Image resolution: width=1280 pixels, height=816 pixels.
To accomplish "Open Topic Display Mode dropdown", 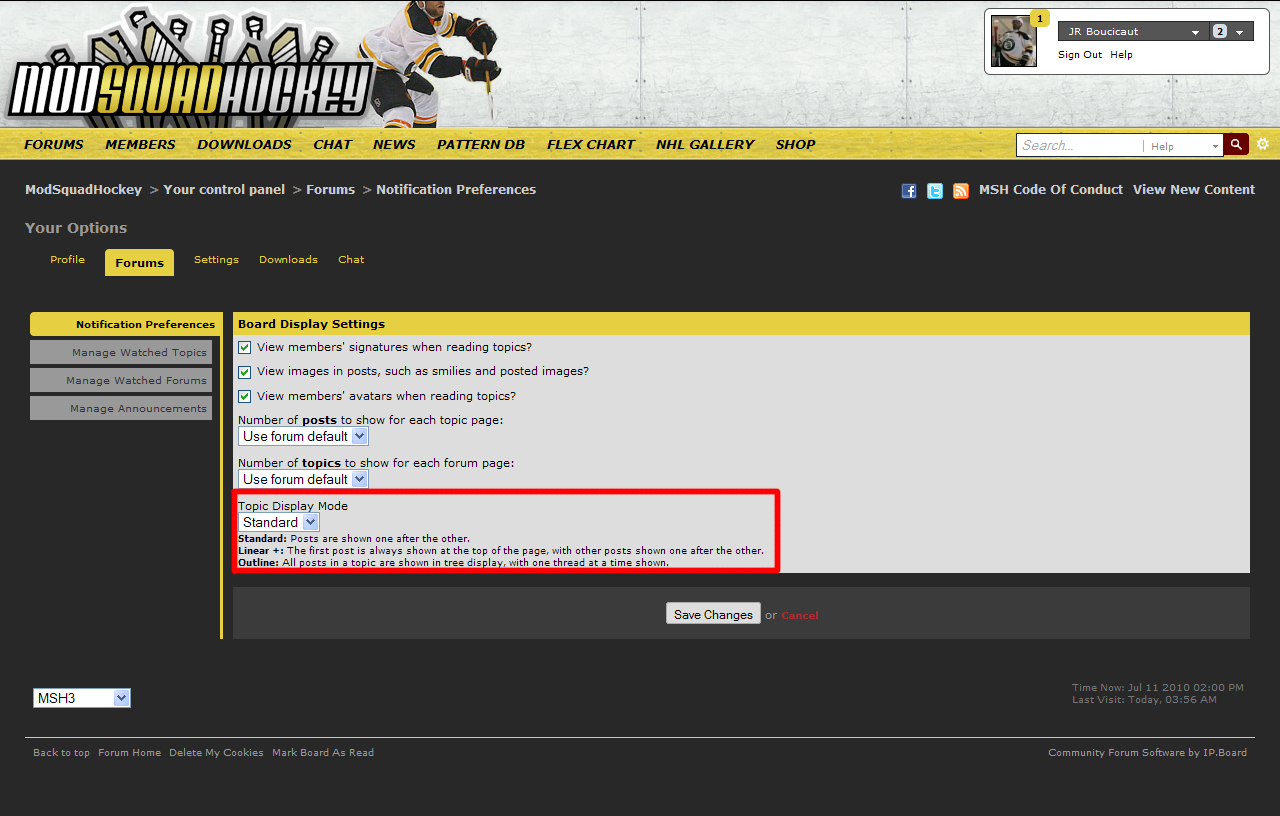I will [x=278, y=523].
